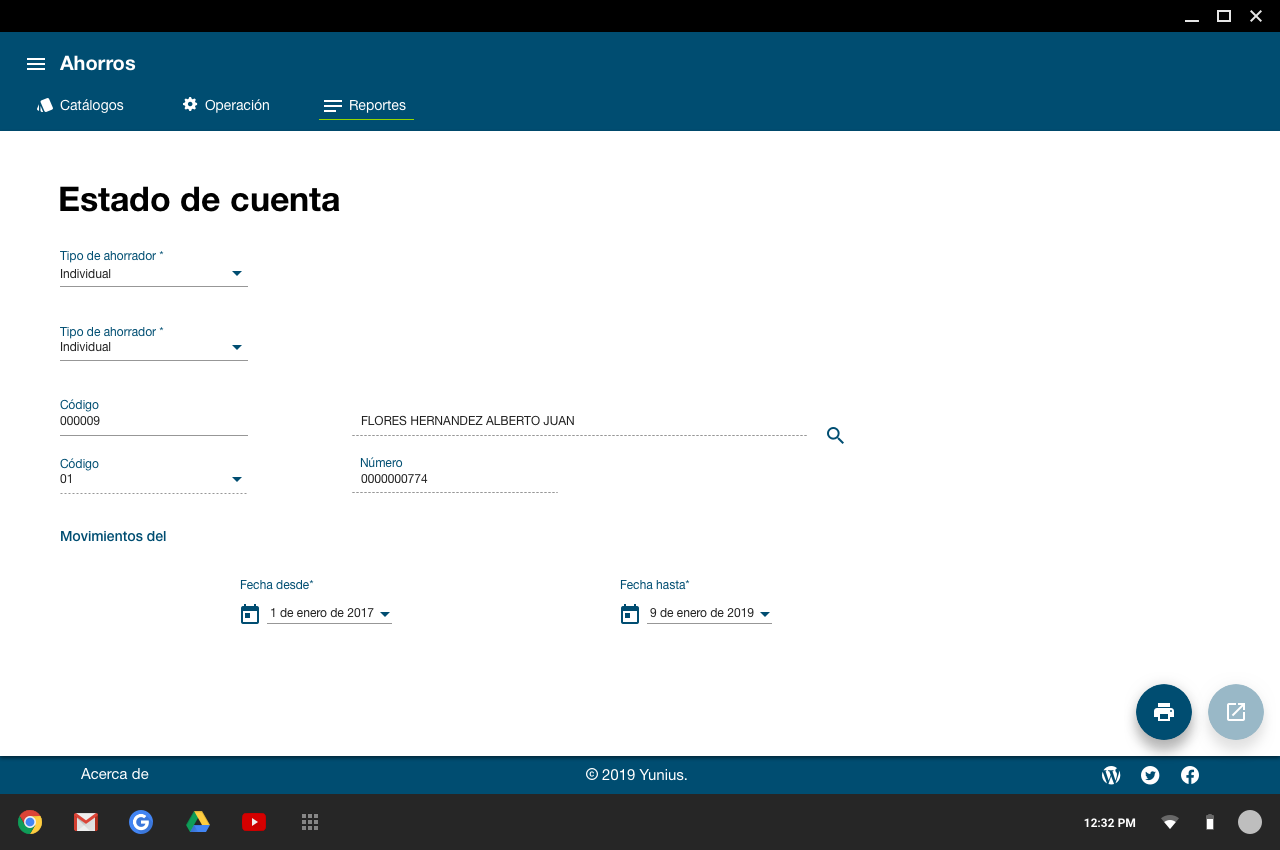Visit the WordPress link in footer
1280x850 pixels.
pos(1110,775)
